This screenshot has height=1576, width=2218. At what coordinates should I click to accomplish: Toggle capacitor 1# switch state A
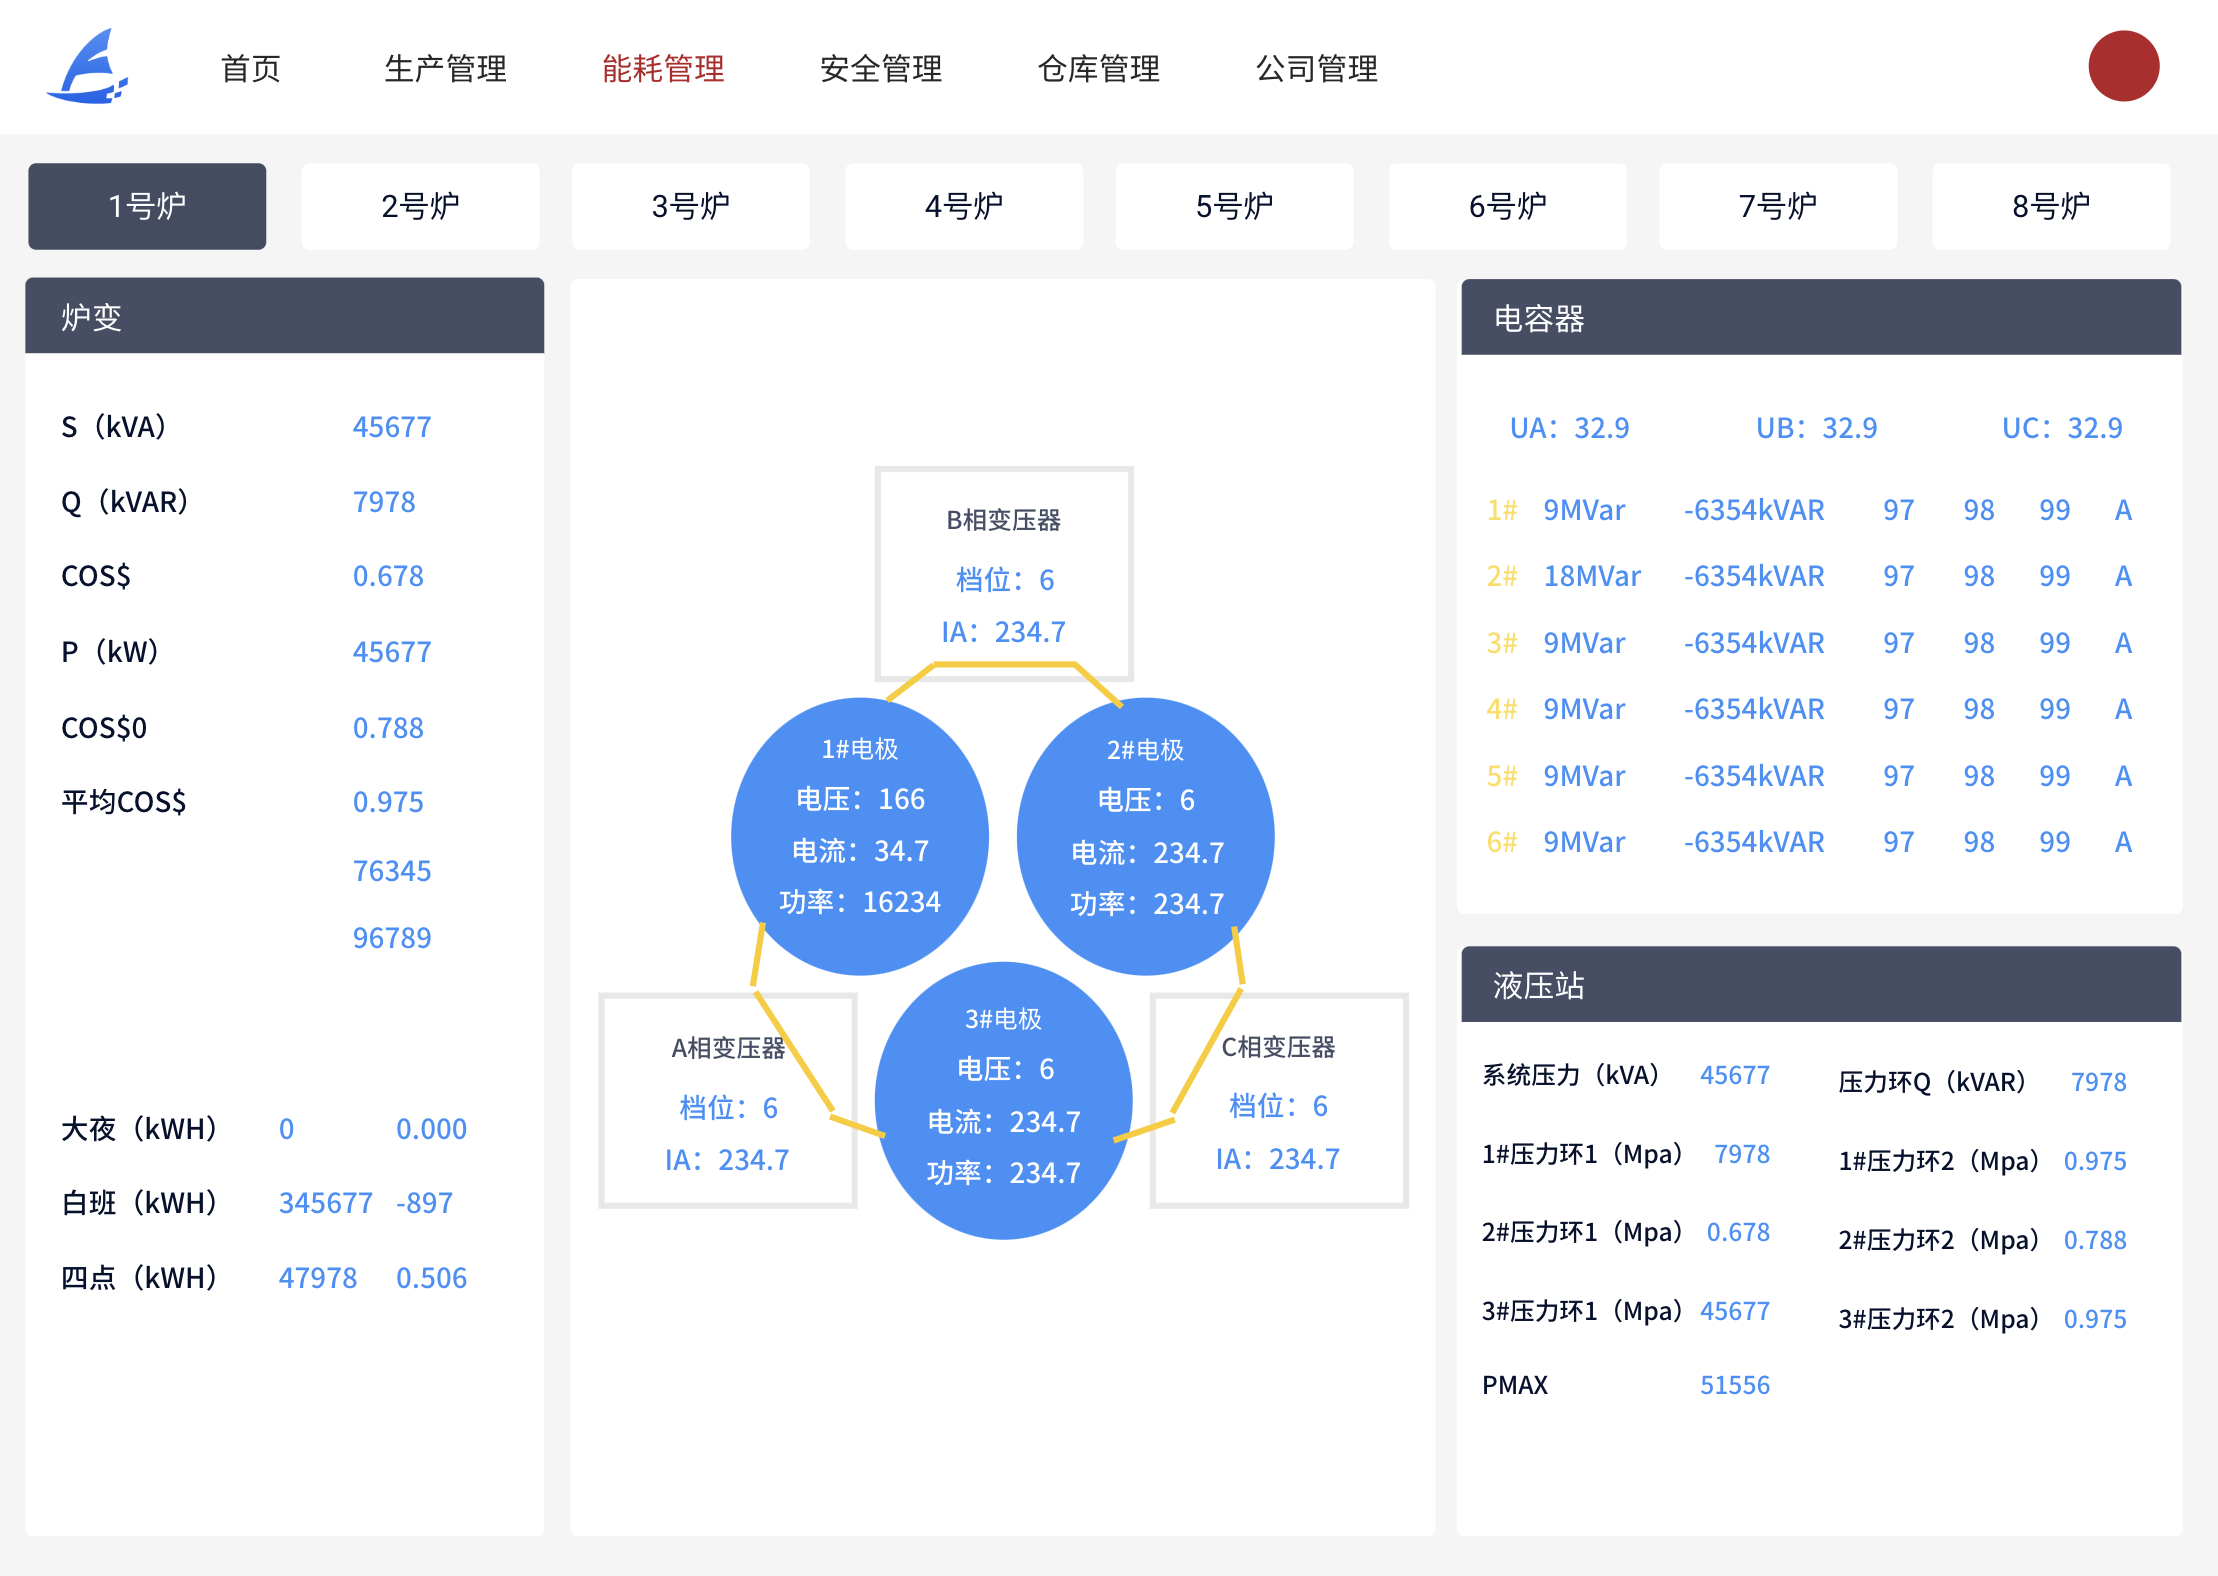[2122, 509]
